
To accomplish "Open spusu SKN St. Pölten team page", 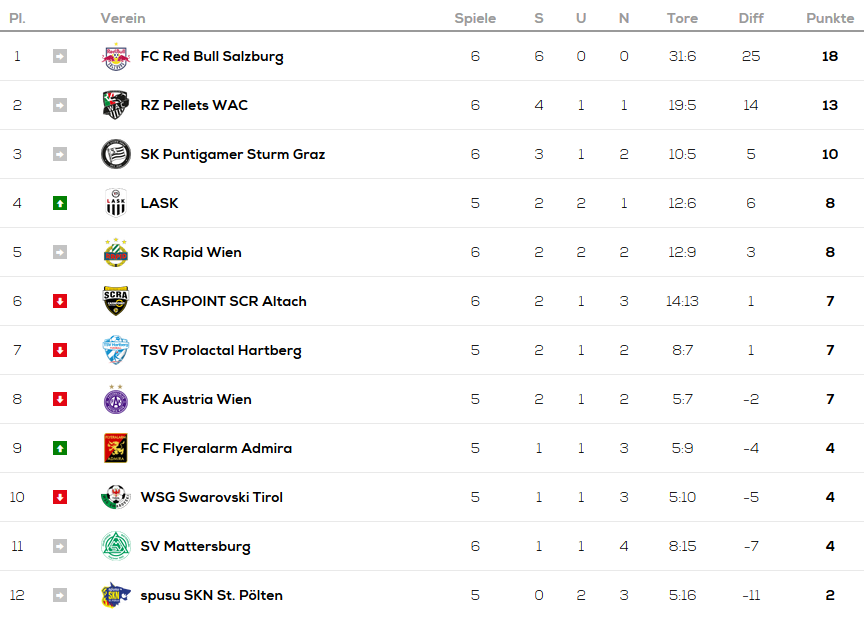I will 212,595.
